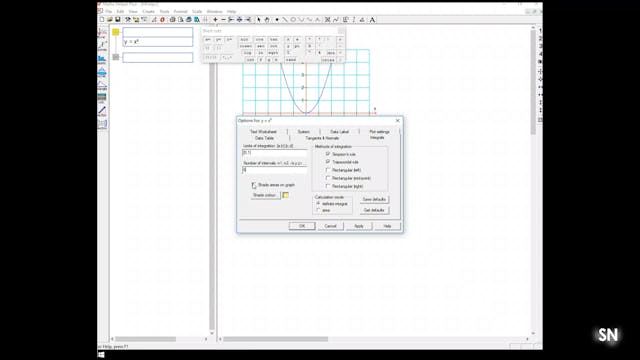Click the Apply button
Image resolution: width=640 pixels, height=360 pixels.
359,226
